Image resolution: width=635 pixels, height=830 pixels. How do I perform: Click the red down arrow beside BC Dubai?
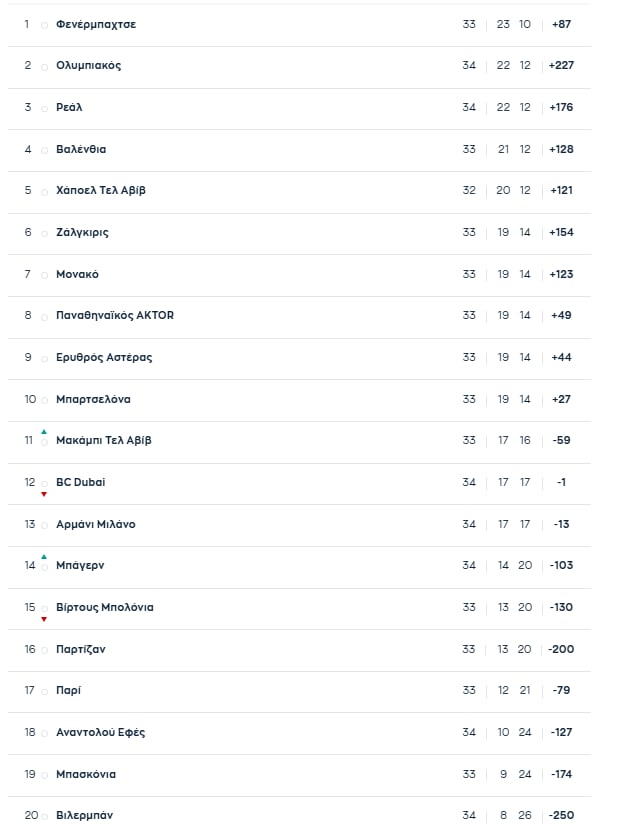click(44, 494)
